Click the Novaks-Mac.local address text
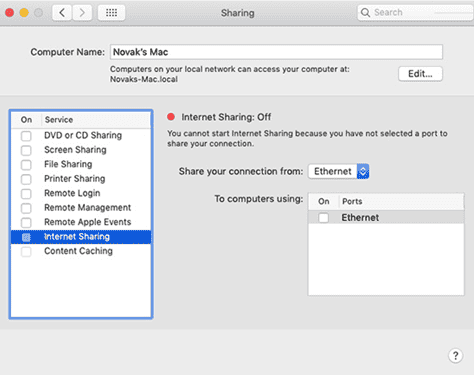This screenshot has width=474, height=375. pos(144,79)
